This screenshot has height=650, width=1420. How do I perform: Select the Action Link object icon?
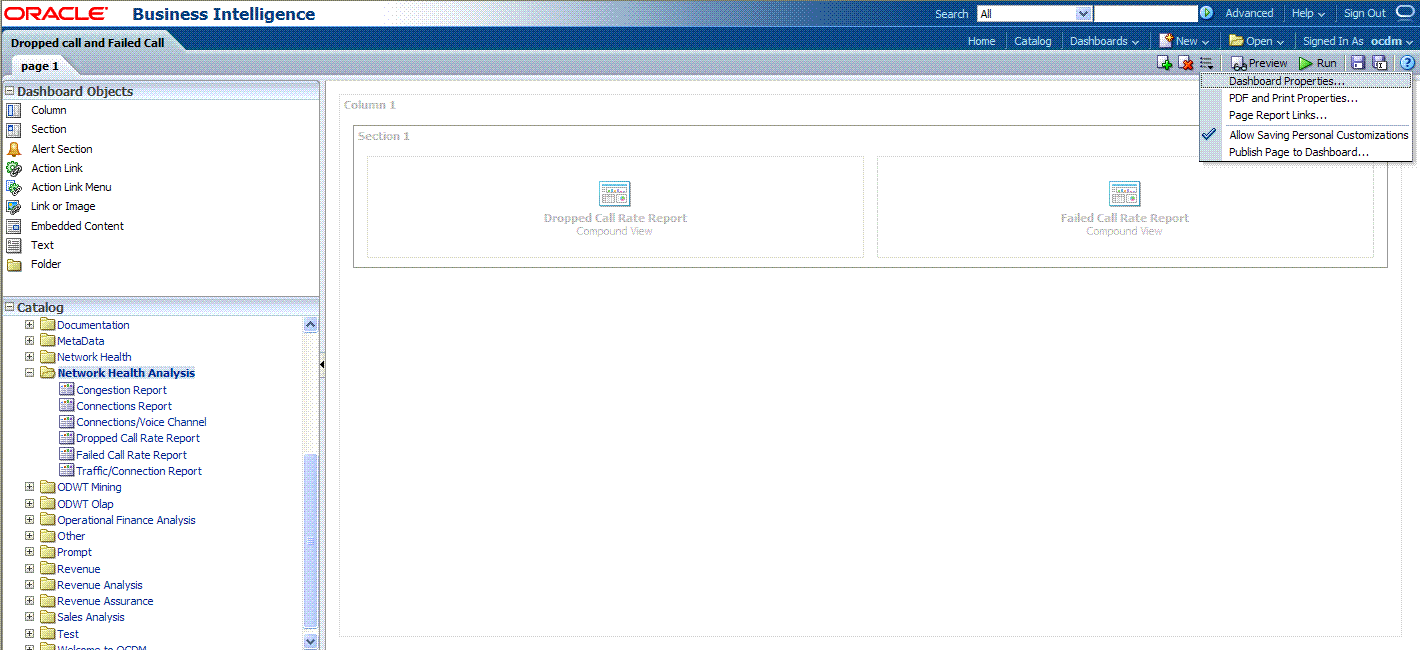point(14,168)
